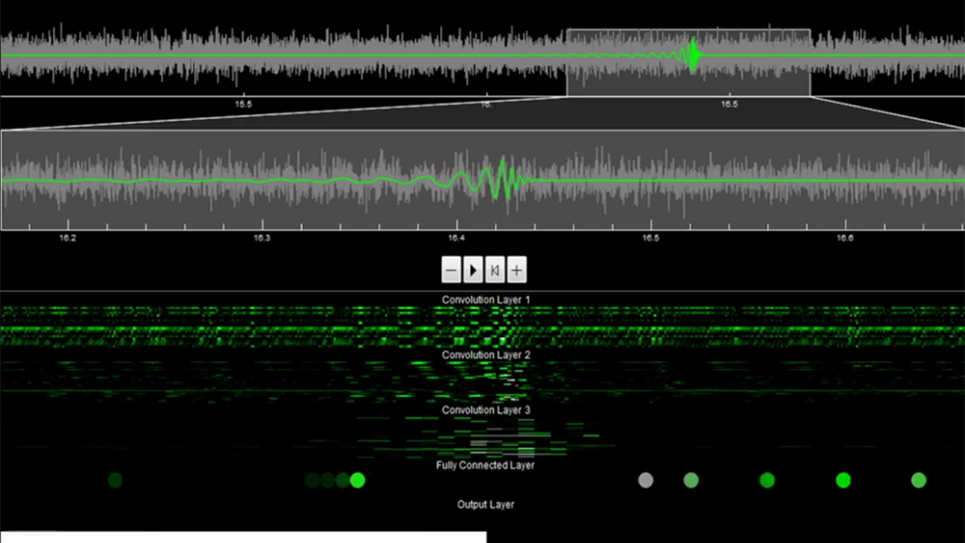This screenshot has height=543, width=965.
Task: Click the 15.5 tick on the overview time axis
Action: pyautogui.click(x=243, y=104)
